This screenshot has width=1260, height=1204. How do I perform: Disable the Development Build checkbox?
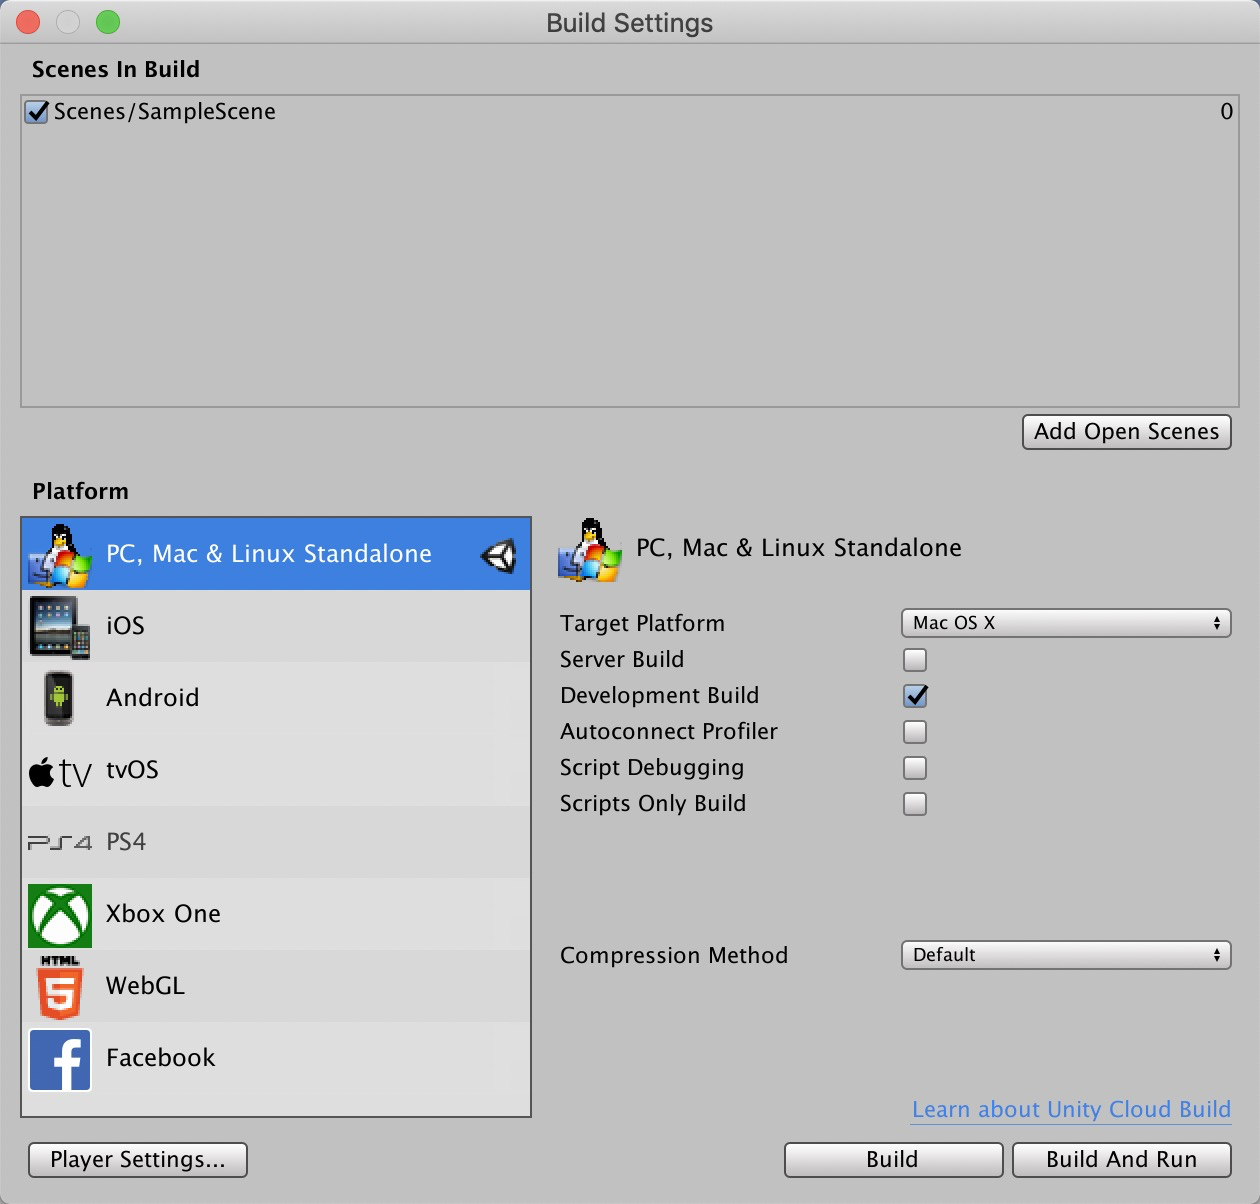[x=915, y=696]
